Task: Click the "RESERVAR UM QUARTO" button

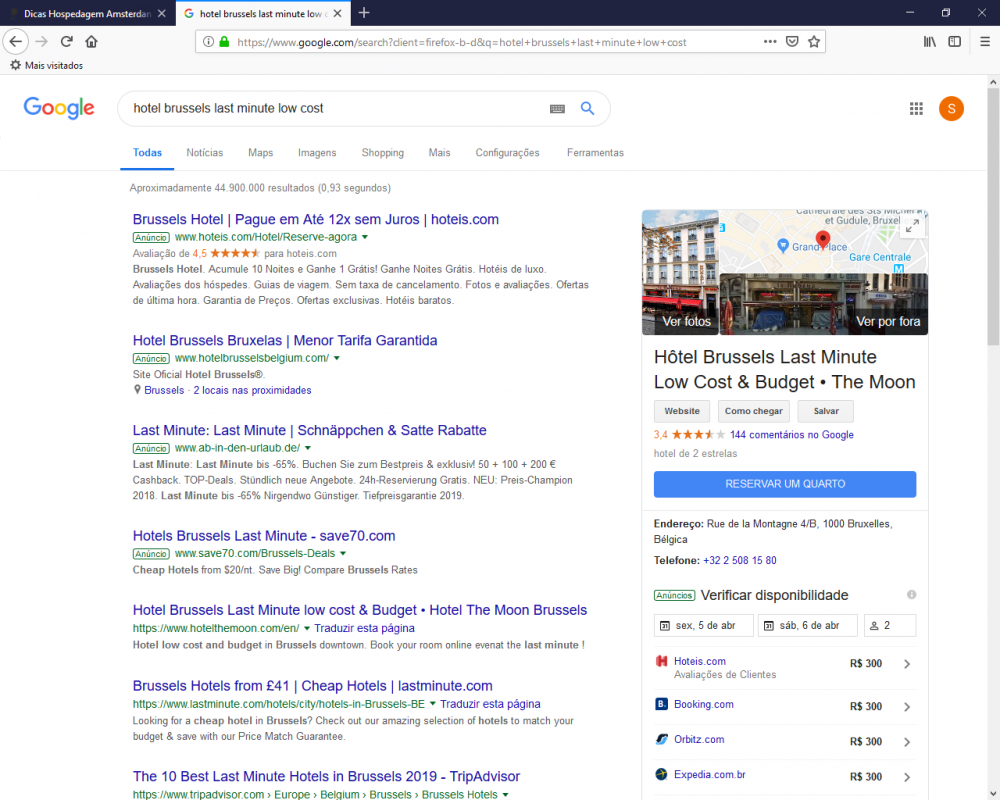Action: [x=784, y=484]
